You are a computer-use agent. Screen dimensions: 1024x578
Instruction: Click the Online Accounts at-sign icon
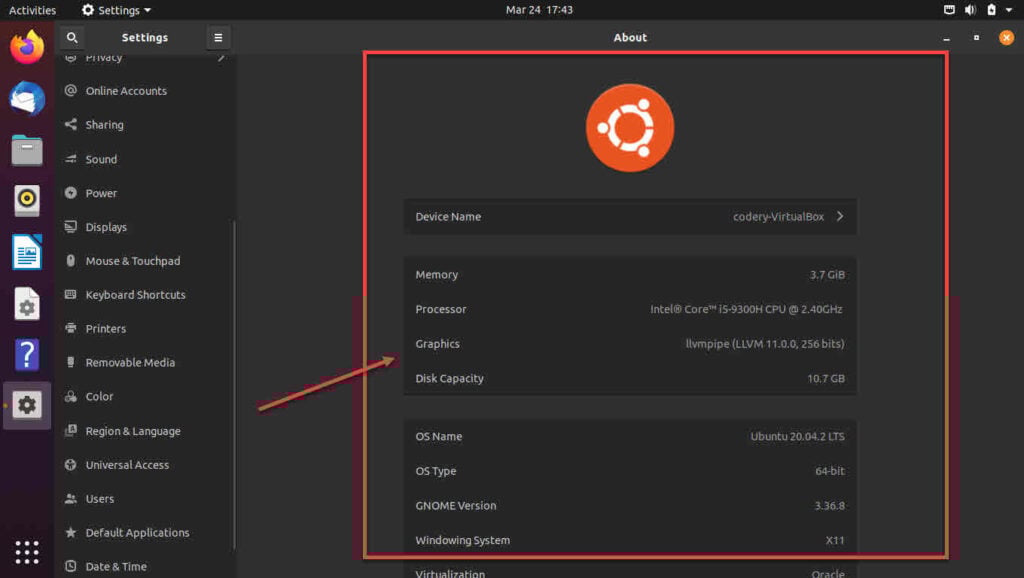71,90
